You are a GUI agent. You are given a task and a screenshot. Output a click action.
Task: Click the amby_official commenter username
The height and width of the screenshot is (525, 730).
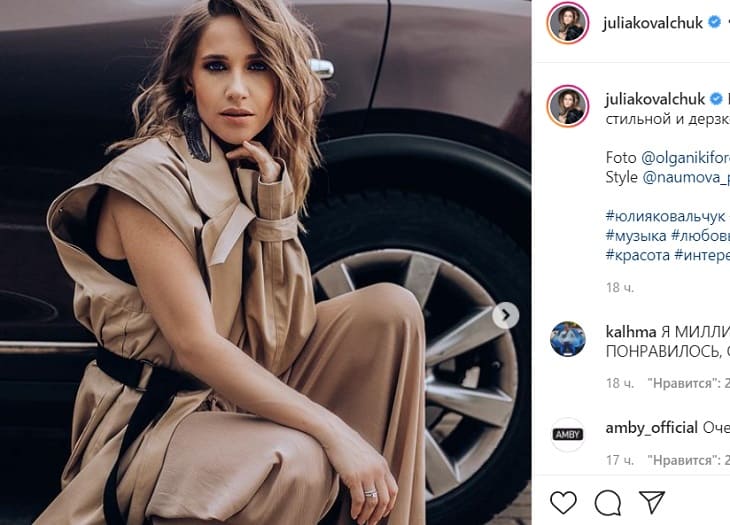click(x=651, y=427)
